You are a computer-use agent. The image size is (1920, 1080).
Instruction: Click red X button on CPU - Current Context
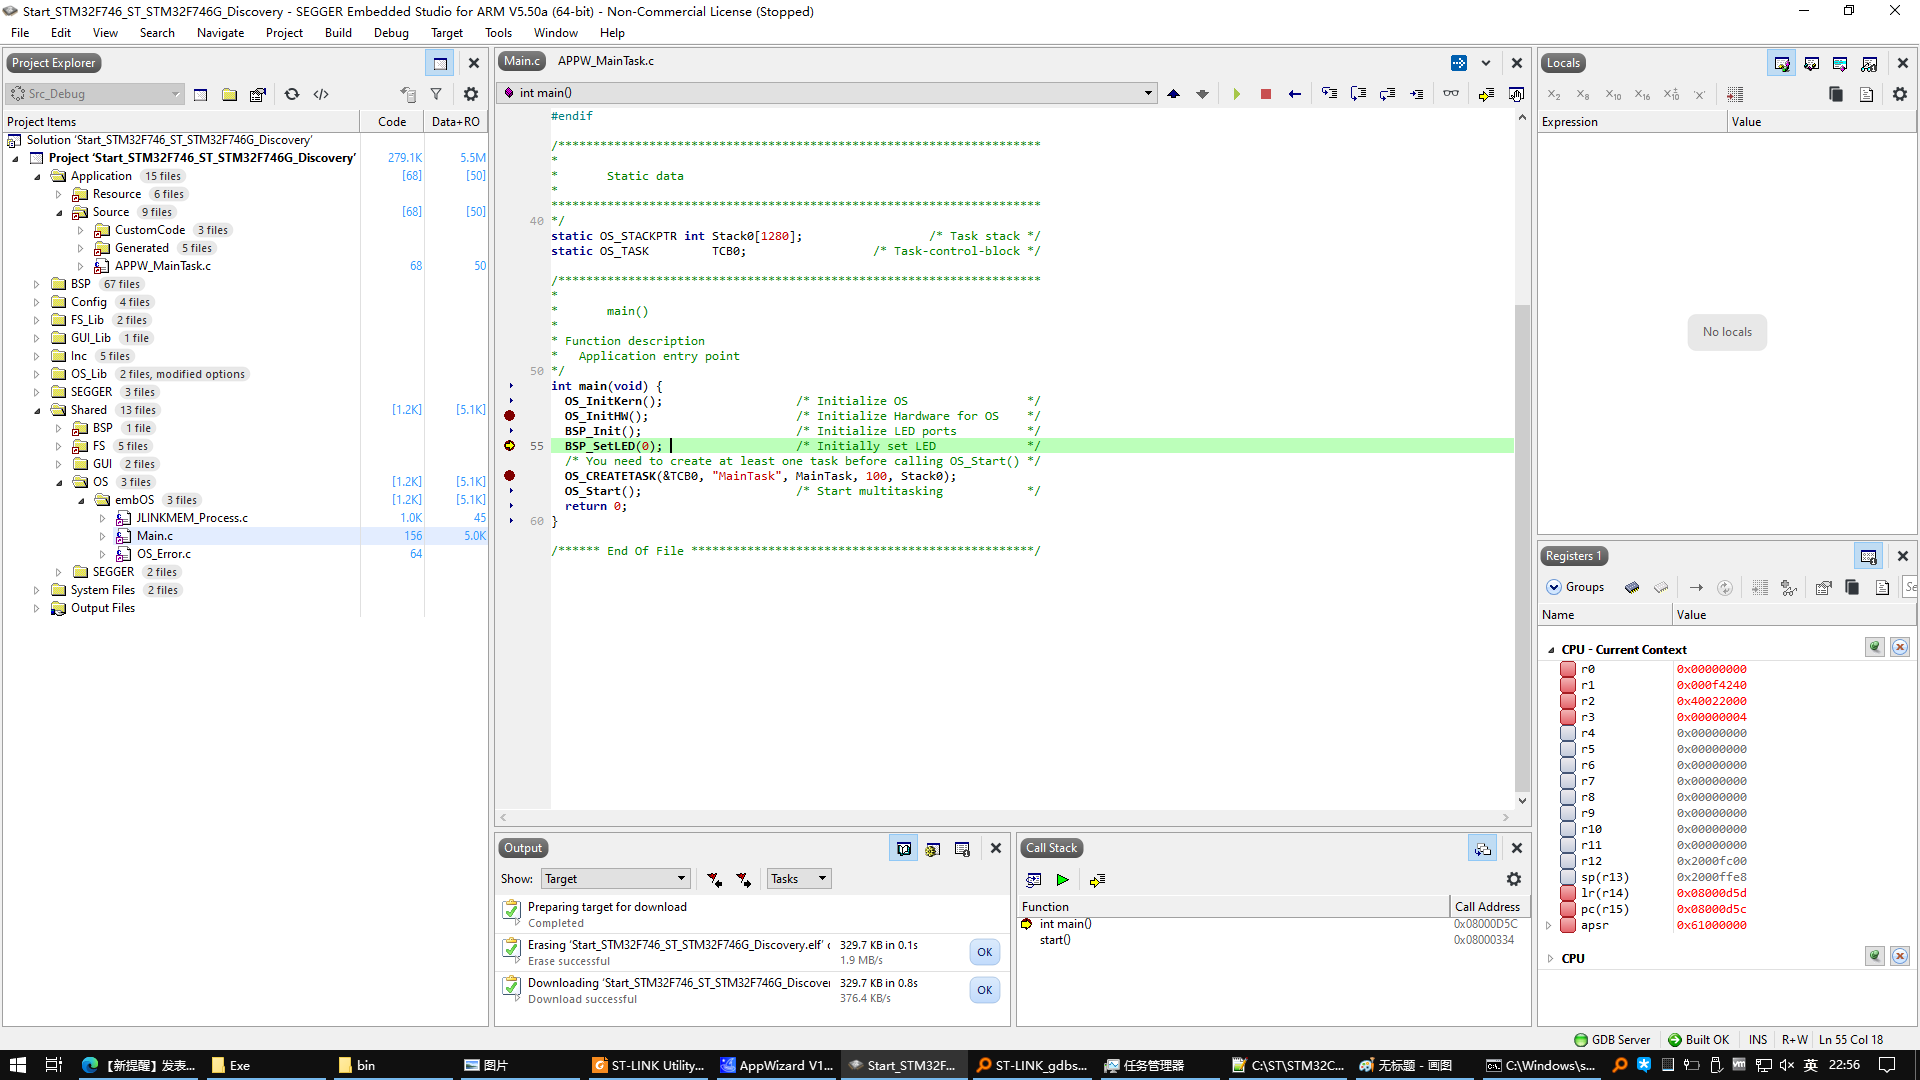click(x=1900, y=648)
